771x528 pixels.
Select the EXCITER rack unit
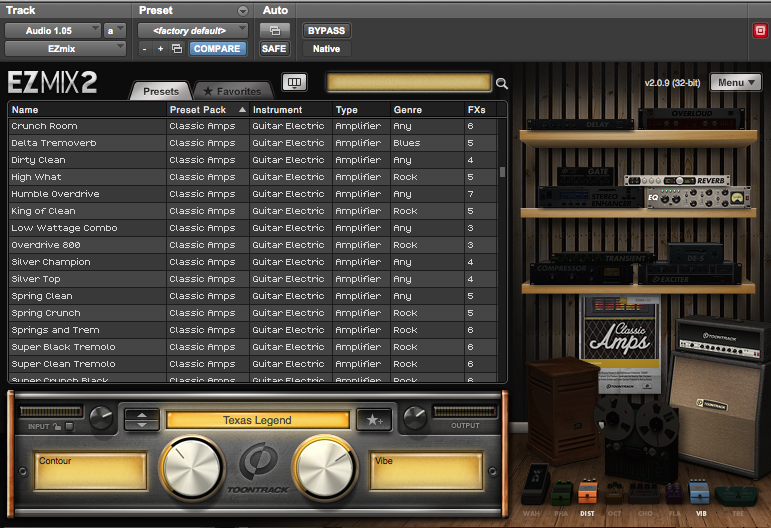point(690,274)
